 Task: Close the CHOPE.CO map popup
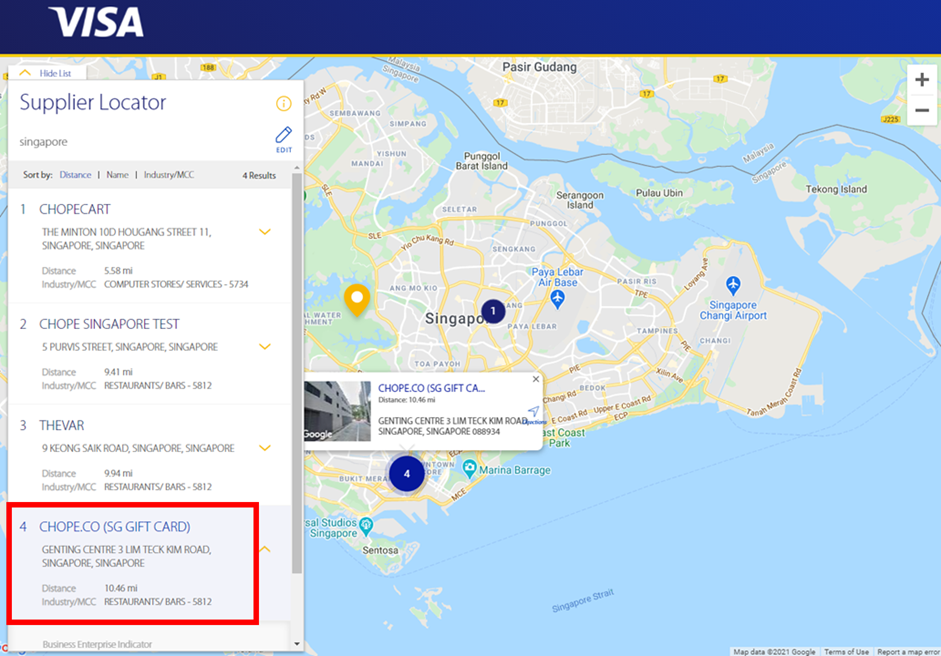point(536,379)
